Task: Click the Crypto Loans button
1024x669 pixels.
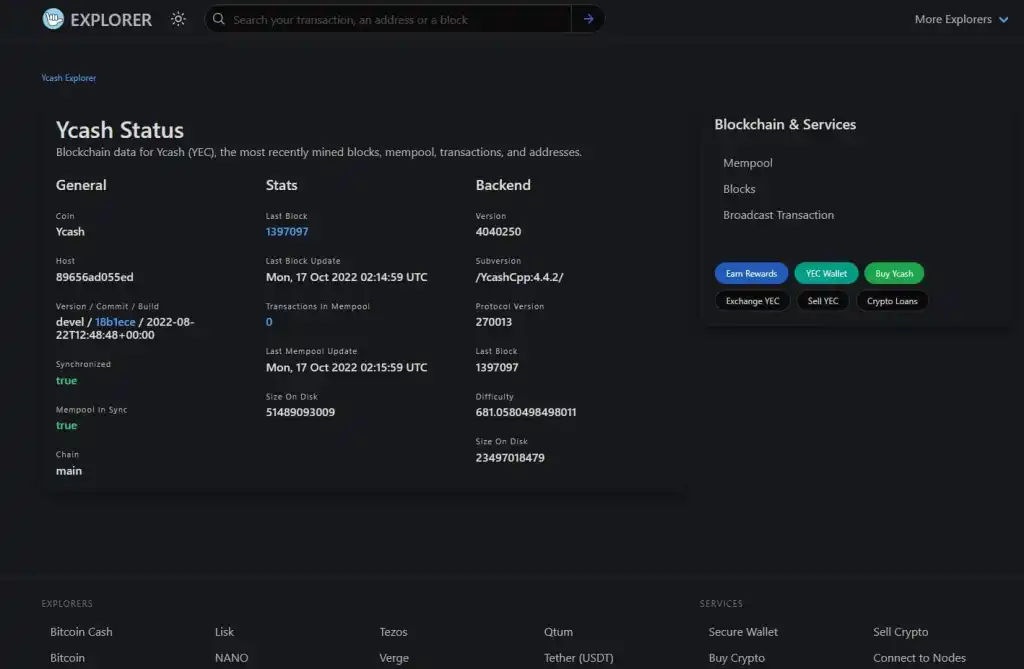Action: (892, 301)
